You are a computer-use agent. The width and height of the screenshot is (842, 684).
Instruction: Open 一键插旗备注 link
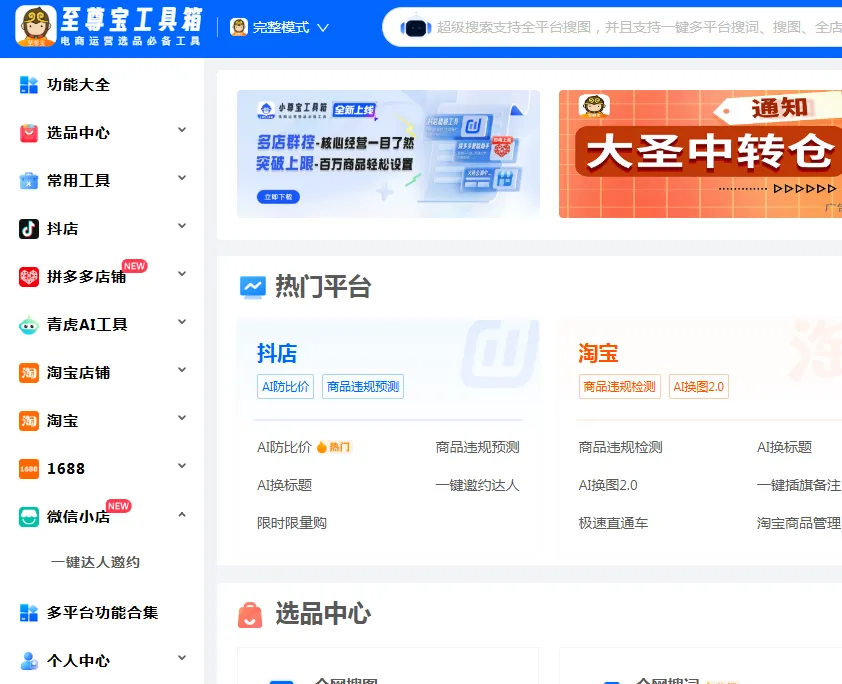pos(799,485)
